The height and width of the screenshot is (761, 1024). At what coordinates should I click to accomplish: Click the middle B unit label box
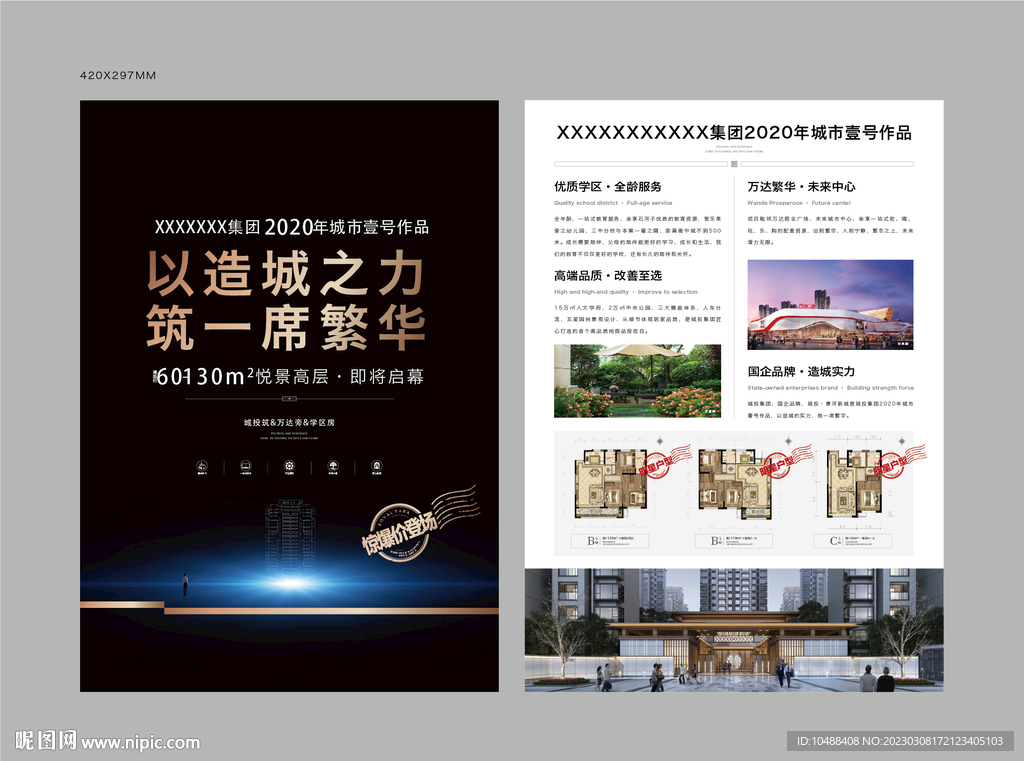[733, 541]
